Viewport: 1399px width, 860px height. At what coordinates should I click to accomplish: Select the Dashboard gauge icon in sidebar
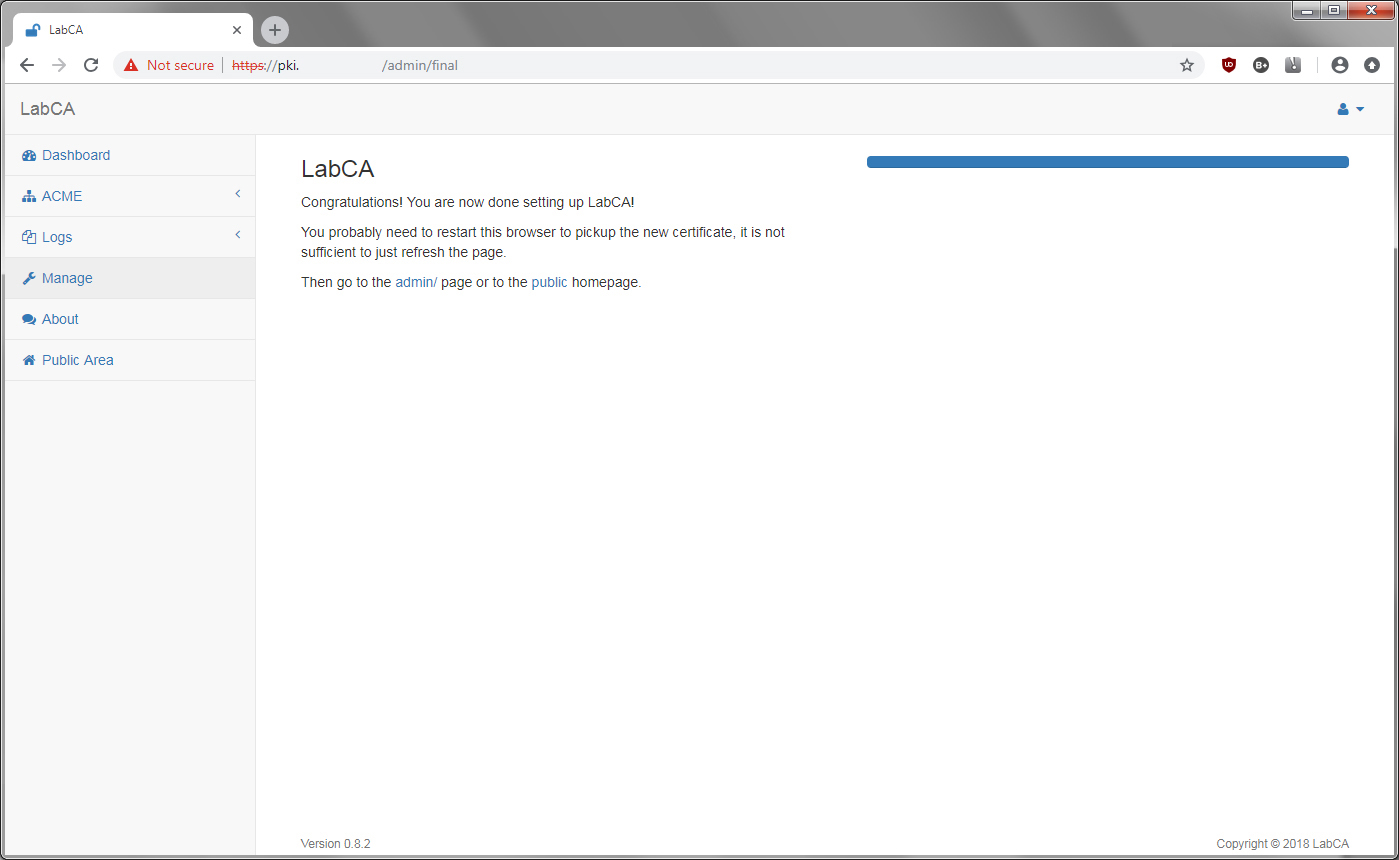(x=28, y=155)
